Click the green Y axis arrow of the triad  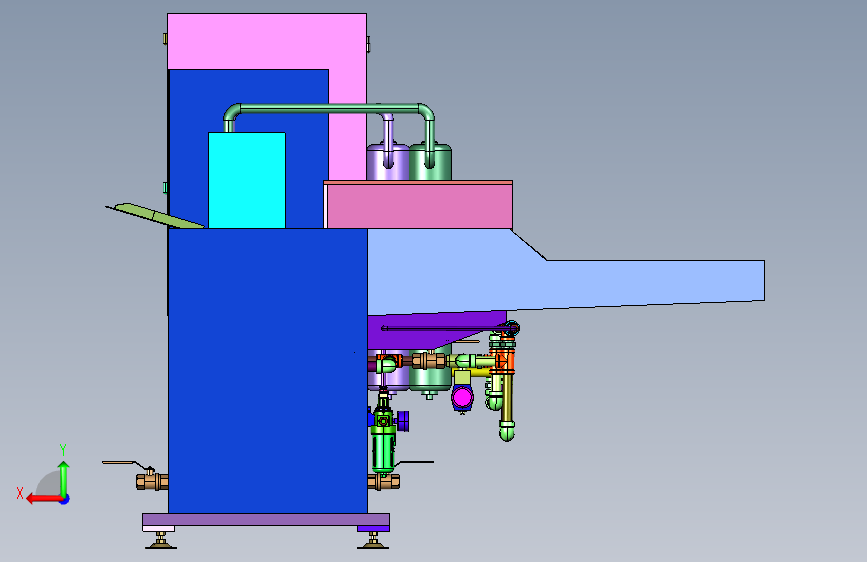tap(64, 478)
